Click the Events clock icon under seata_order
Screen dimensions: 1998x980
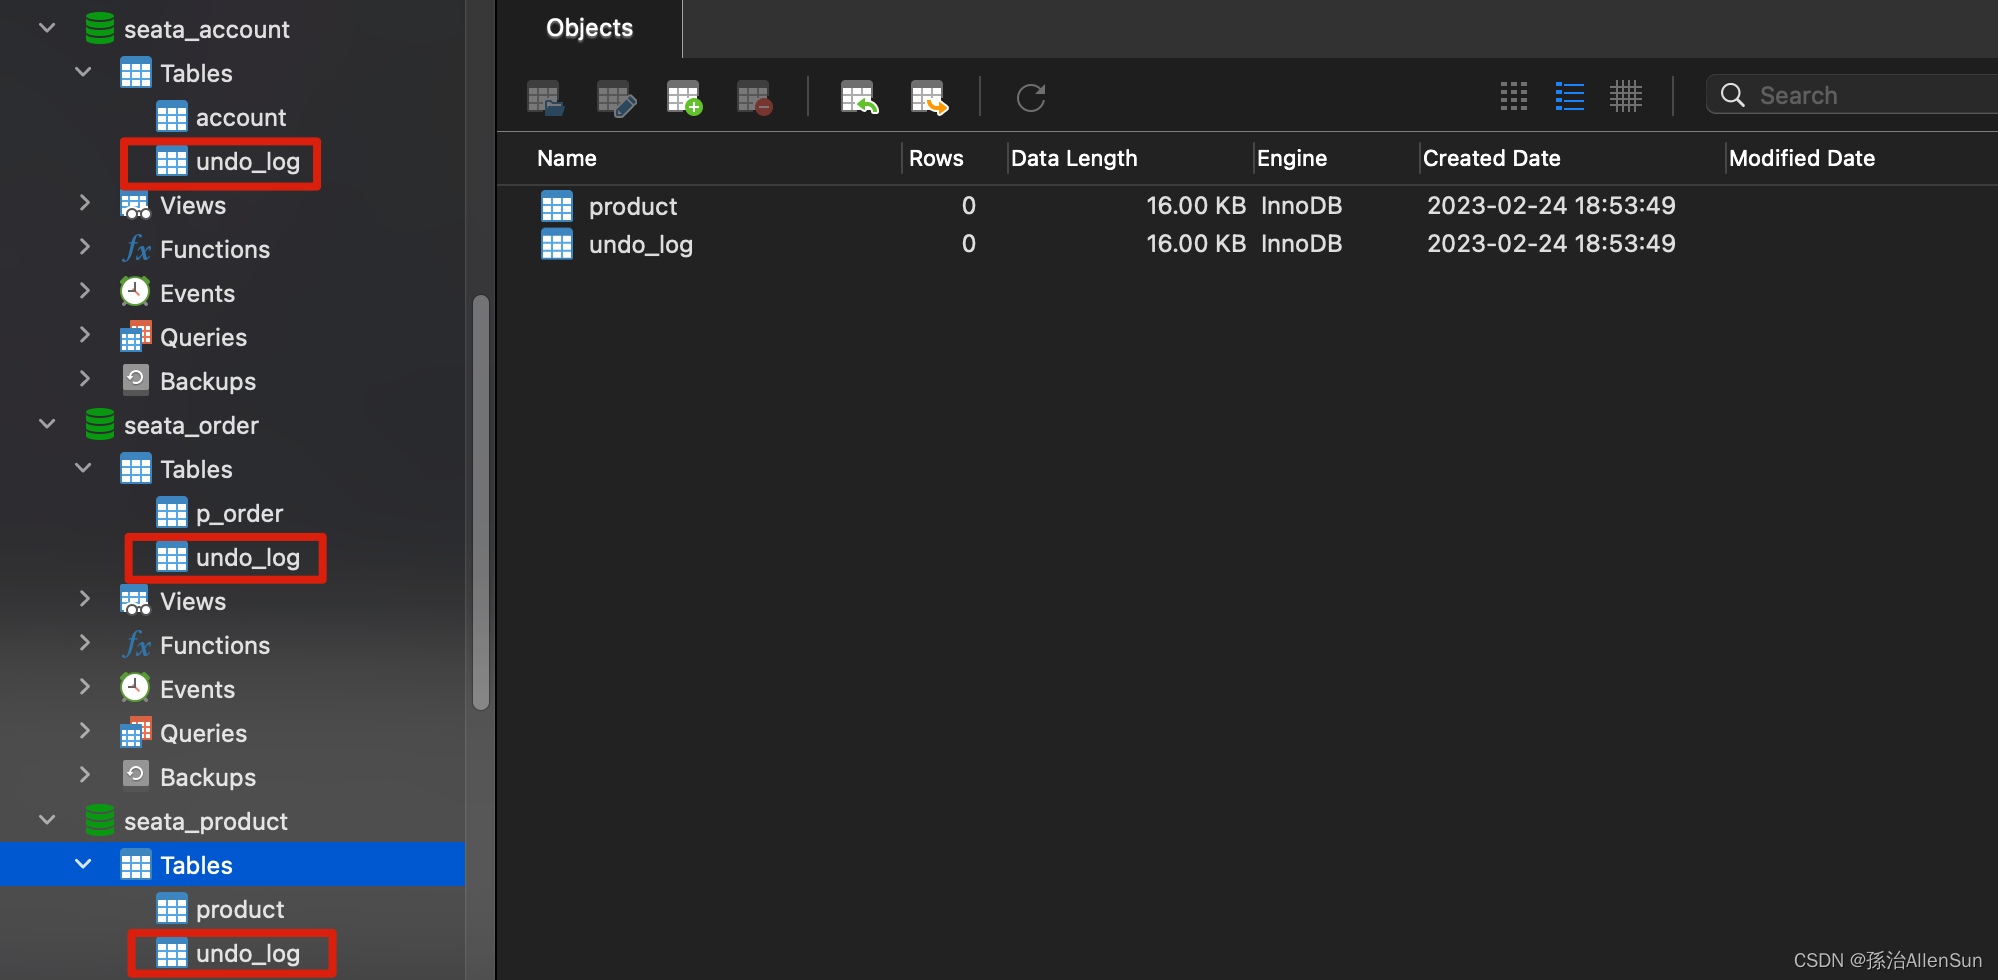(x=135, y=688)
